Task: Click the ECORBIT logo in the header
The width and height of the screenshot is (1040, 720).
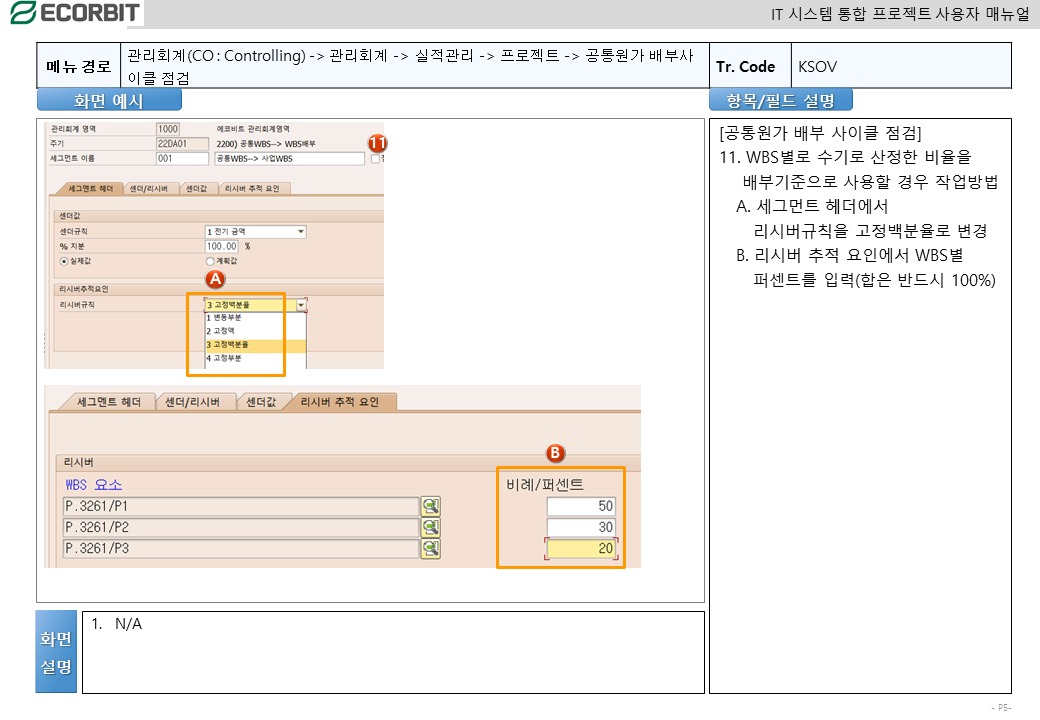Action: click(x=74, y=12)
